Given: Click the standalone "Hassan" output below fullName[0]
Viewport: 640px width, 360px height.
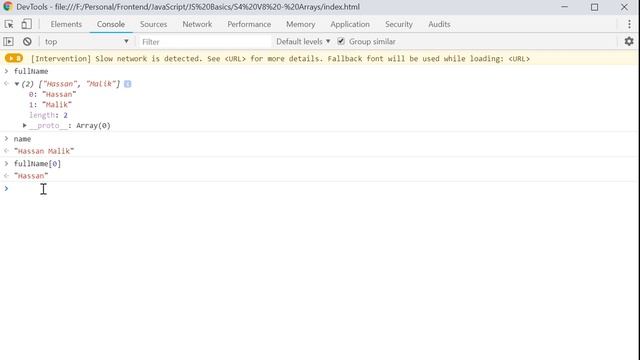Looking at the screenshot, I should 31,176.
